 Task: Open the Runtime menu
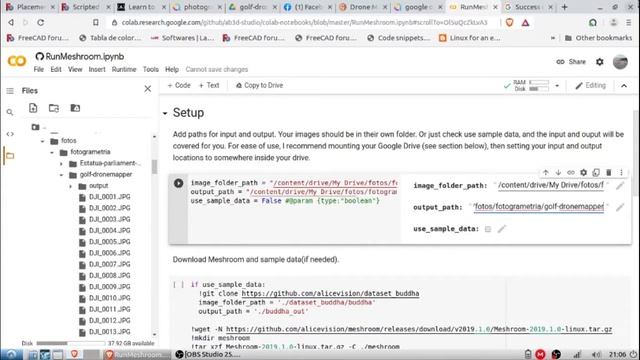tap(124, 69)
